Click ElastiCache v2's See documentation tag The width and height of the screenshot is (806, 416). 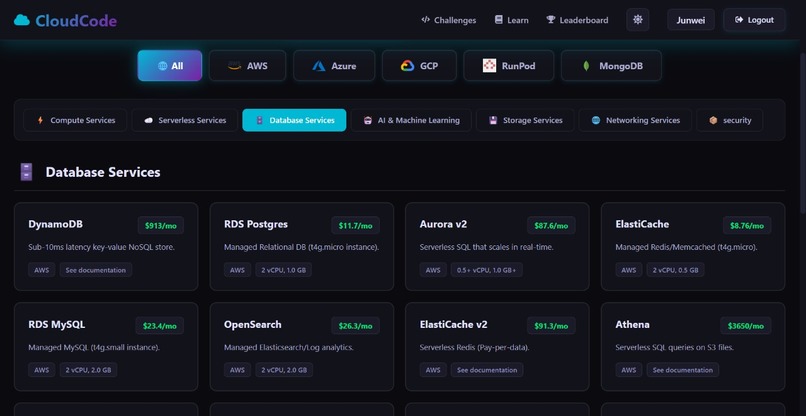pos(487,370)
